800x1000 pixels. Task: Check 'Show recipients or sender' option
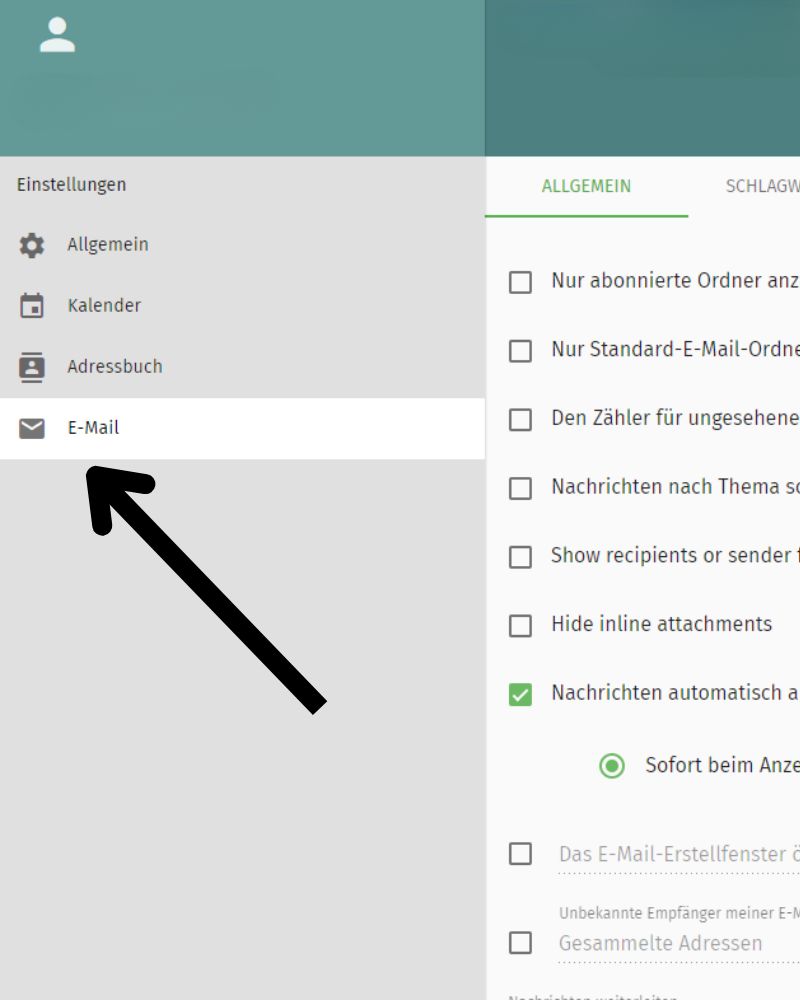520,556
